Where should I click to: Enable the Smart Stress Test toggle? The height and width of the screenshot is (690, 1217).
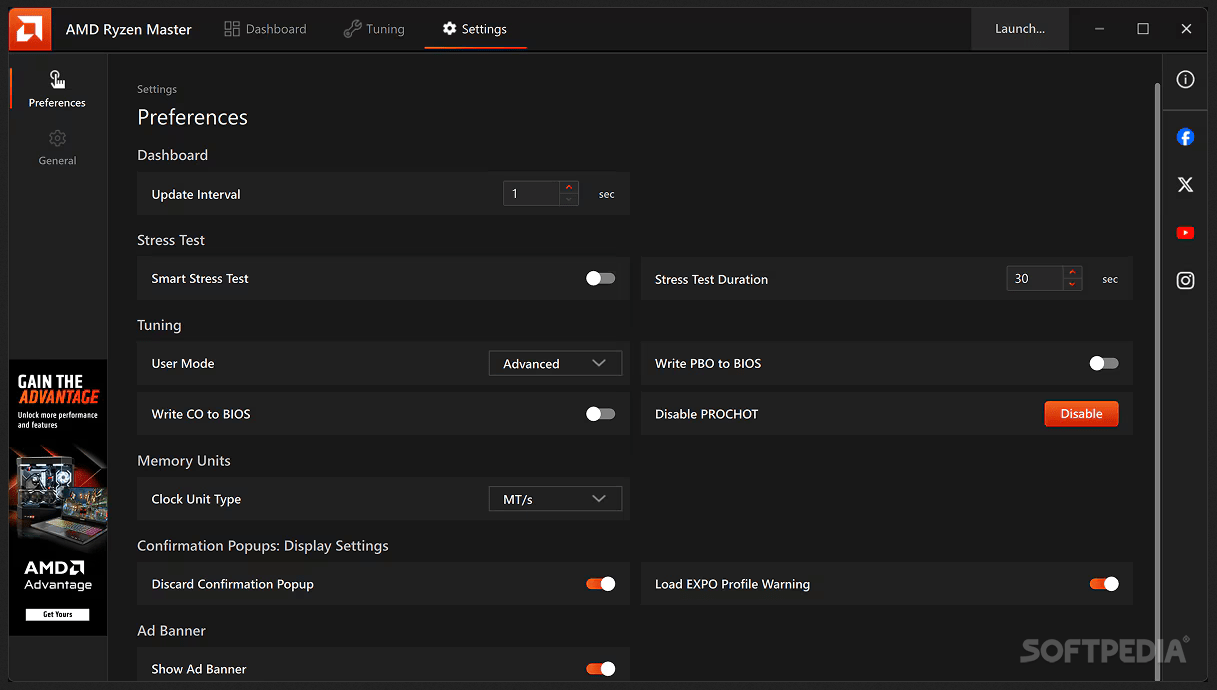tap(600, 278)
